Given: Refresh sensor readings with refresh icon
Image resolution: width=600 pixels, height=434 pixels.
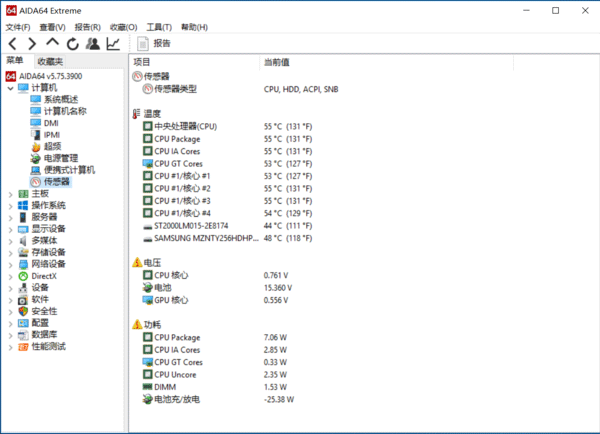Looking at the screenshot, I should 73,44.
